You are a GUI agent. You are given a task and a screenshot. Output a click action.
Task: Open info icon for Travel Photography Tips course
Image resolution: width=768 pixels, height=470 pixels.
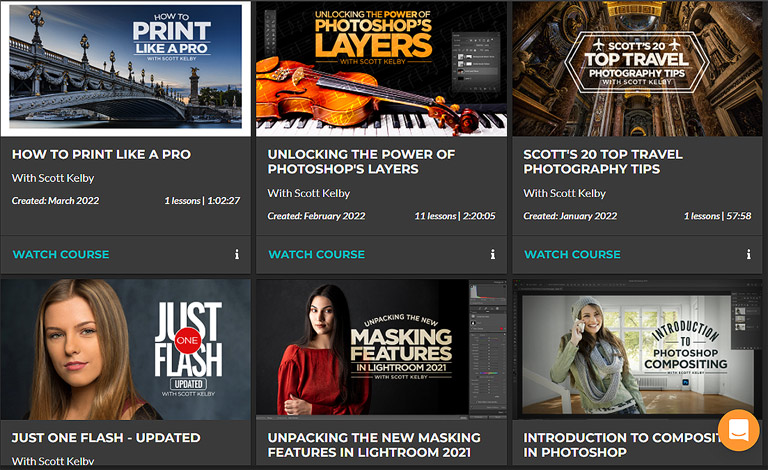(x=748, y=254)
